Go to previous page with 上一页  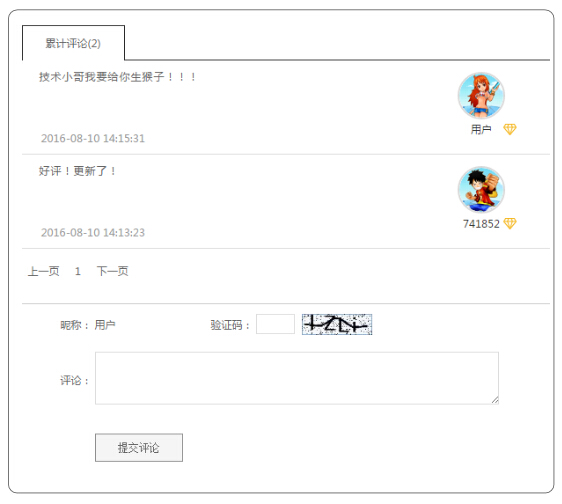coord(43,271)
